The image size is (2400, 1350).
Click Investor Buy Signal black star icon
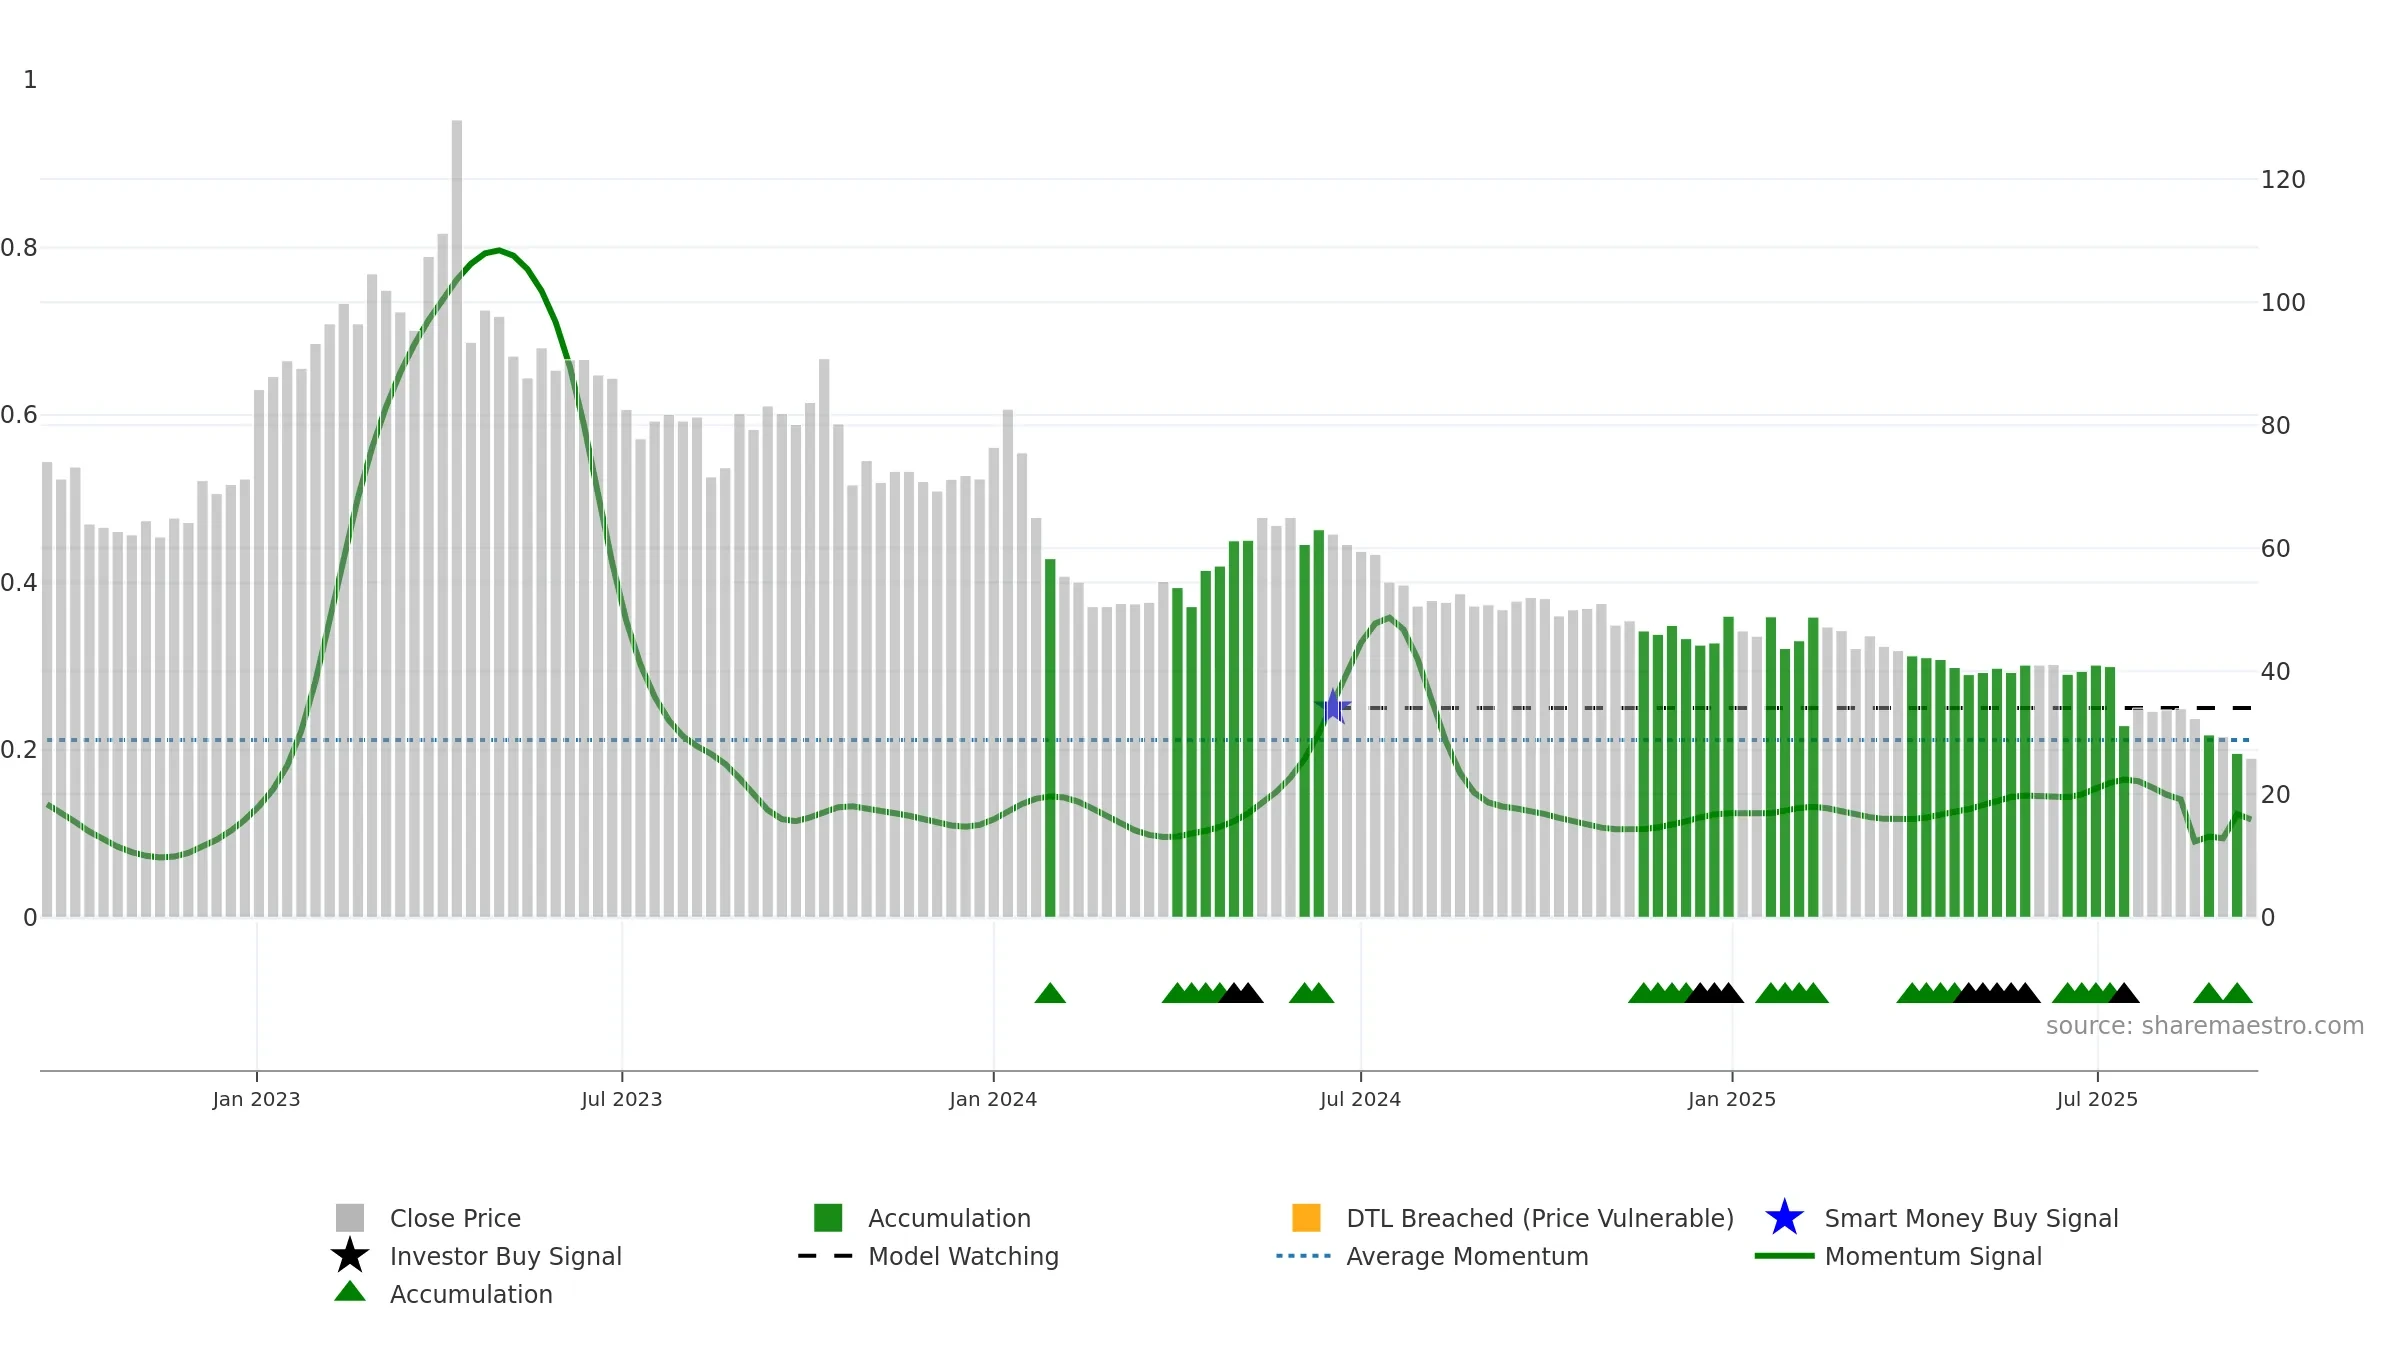point(350,1256)
